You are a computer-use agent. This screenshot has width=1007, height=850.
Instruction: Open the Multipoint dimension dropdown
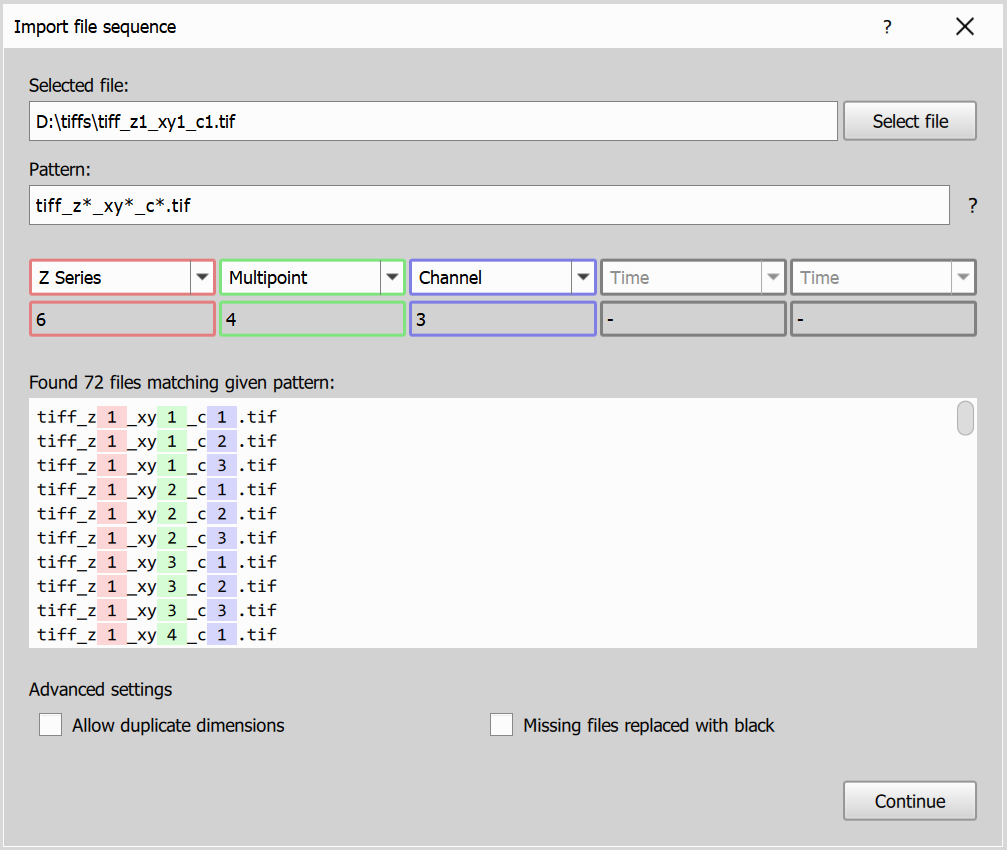click(x=392, y=277)
